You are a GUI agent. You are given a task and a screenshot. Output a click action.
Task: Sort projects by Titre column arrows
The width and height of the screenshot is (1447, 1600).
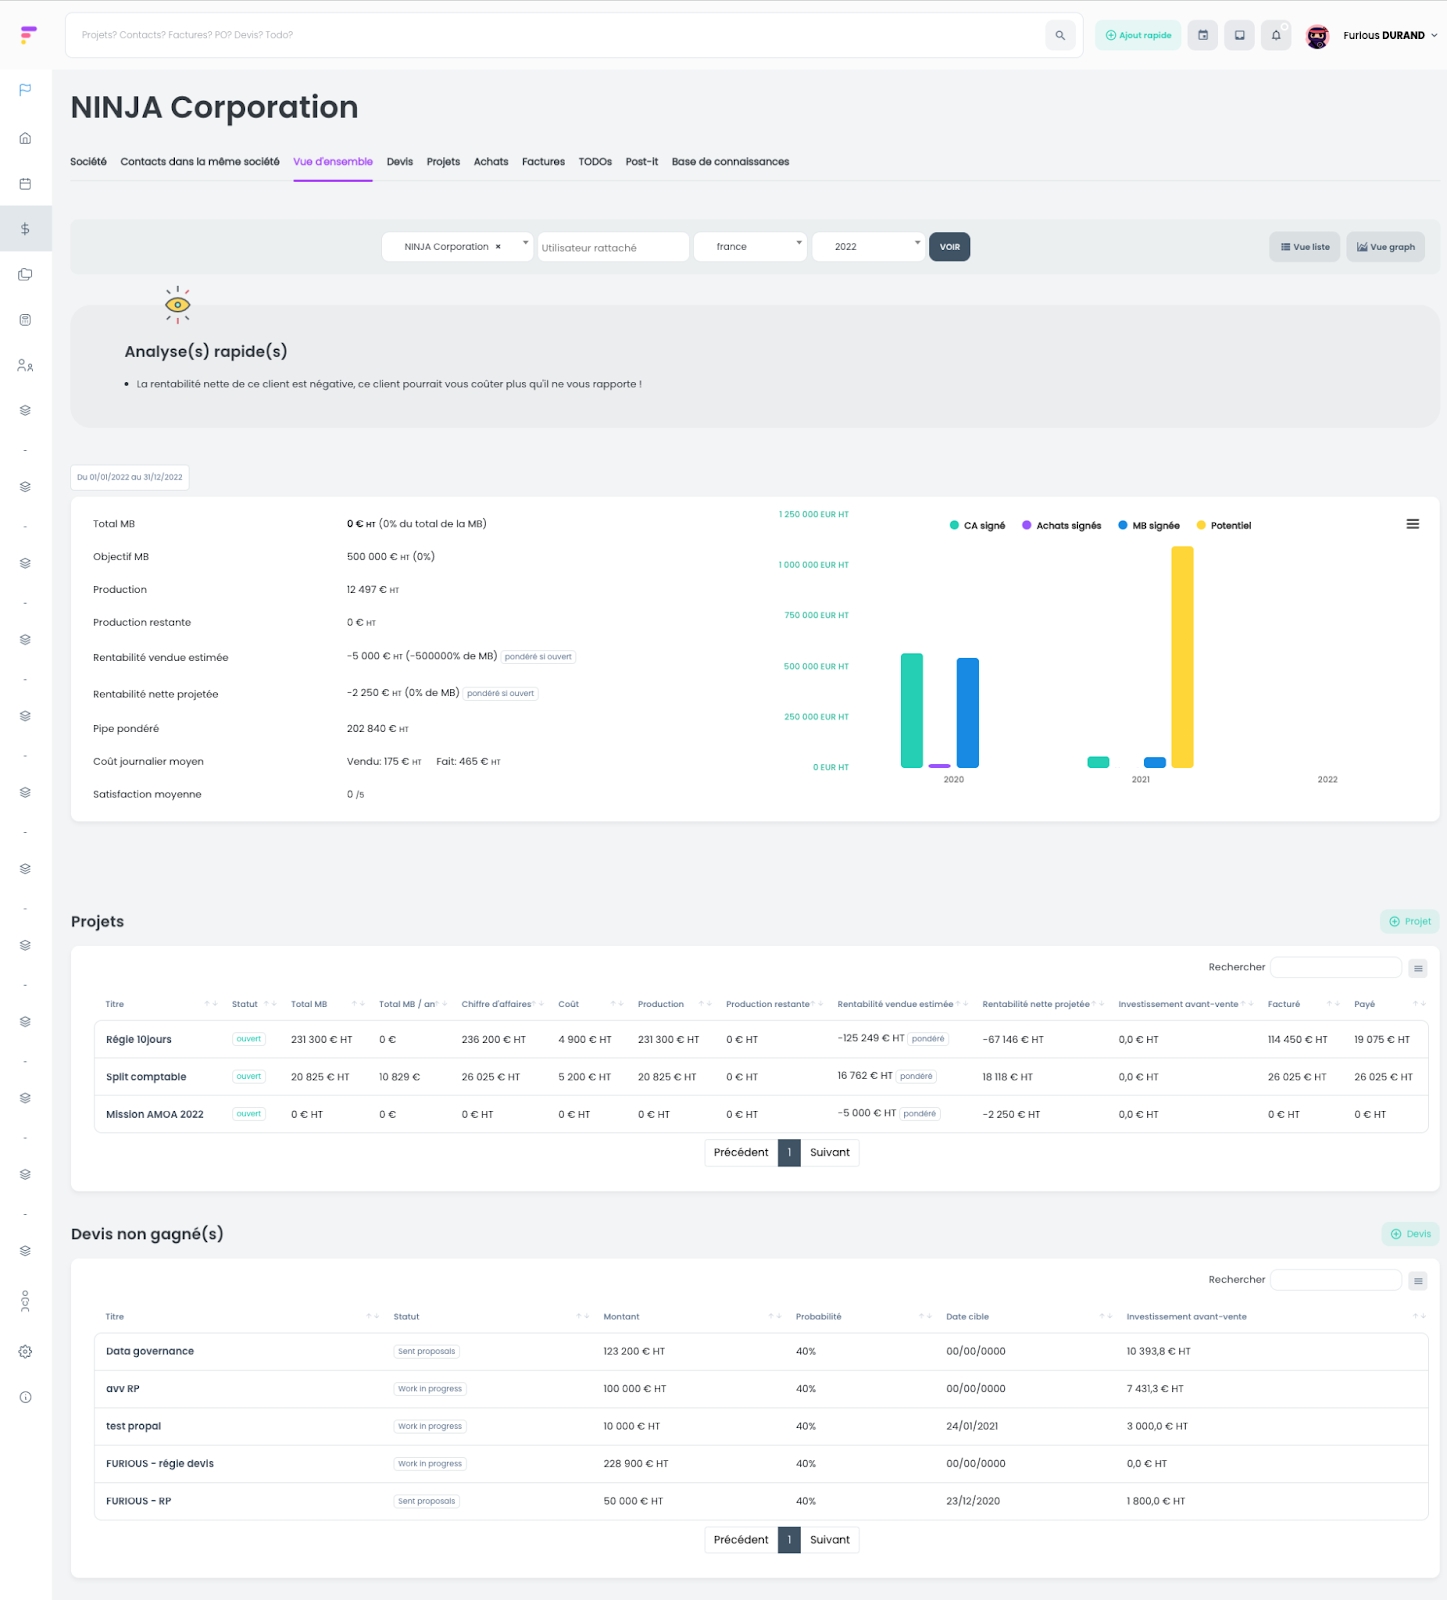coord(210,1004)
